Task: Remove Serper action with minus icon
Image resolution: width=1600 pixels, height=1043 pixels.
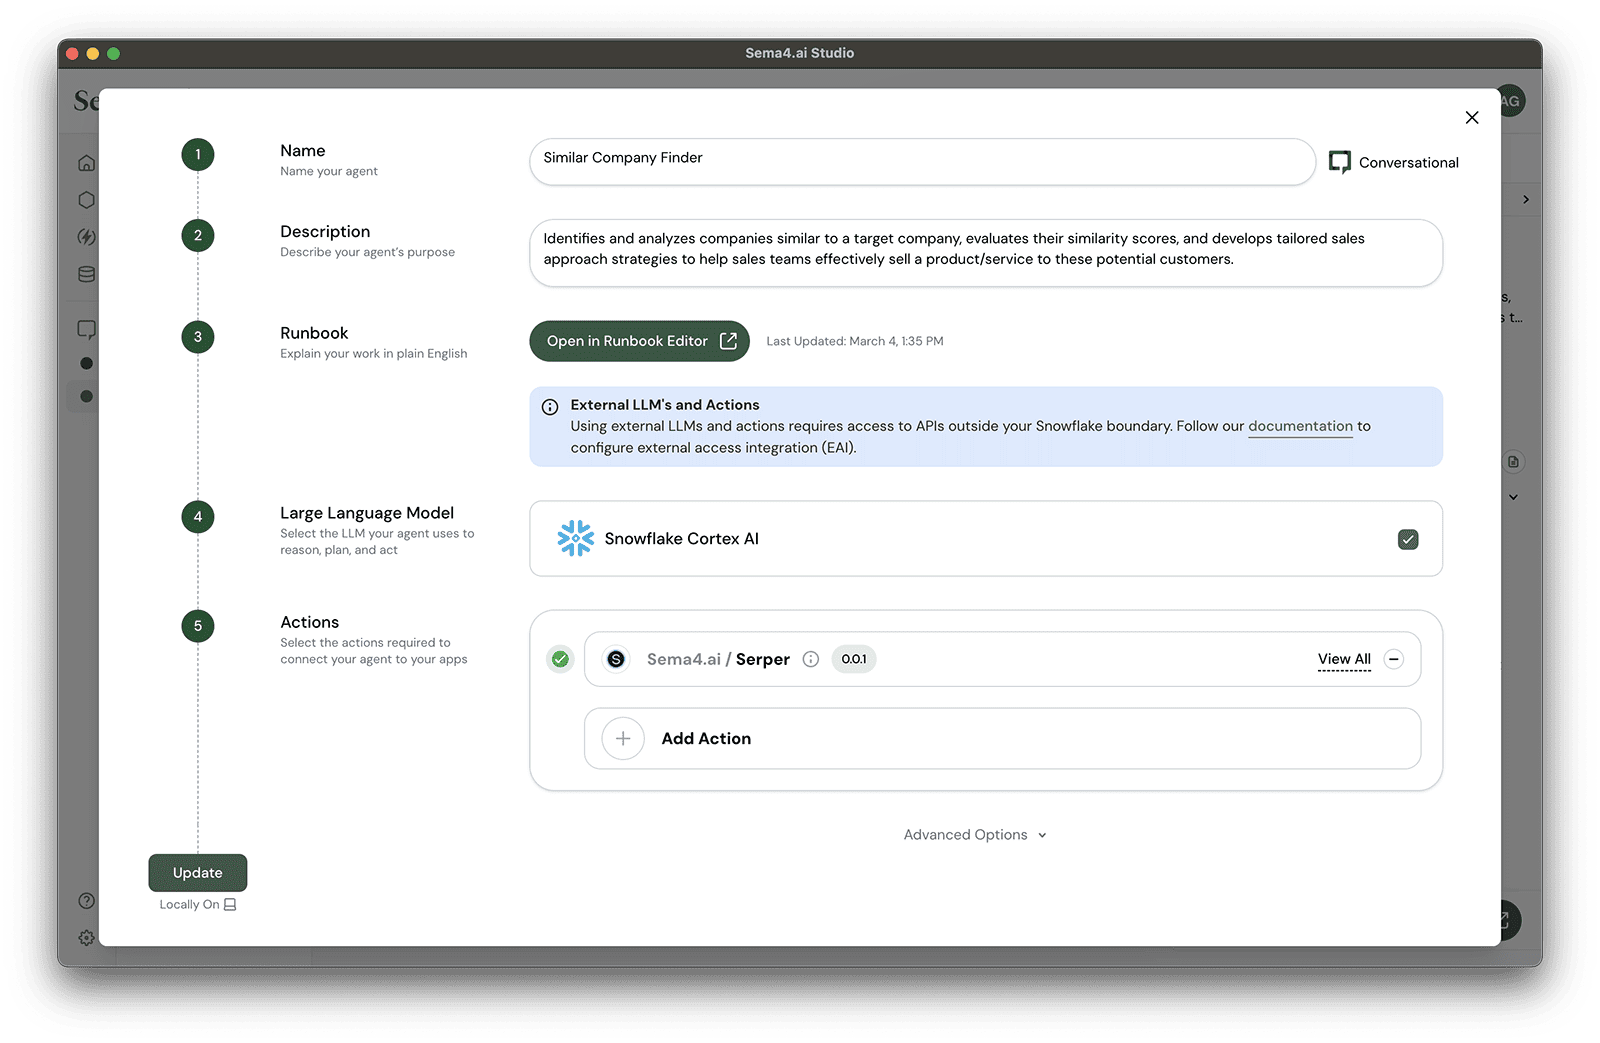Action: [1393, 659]
